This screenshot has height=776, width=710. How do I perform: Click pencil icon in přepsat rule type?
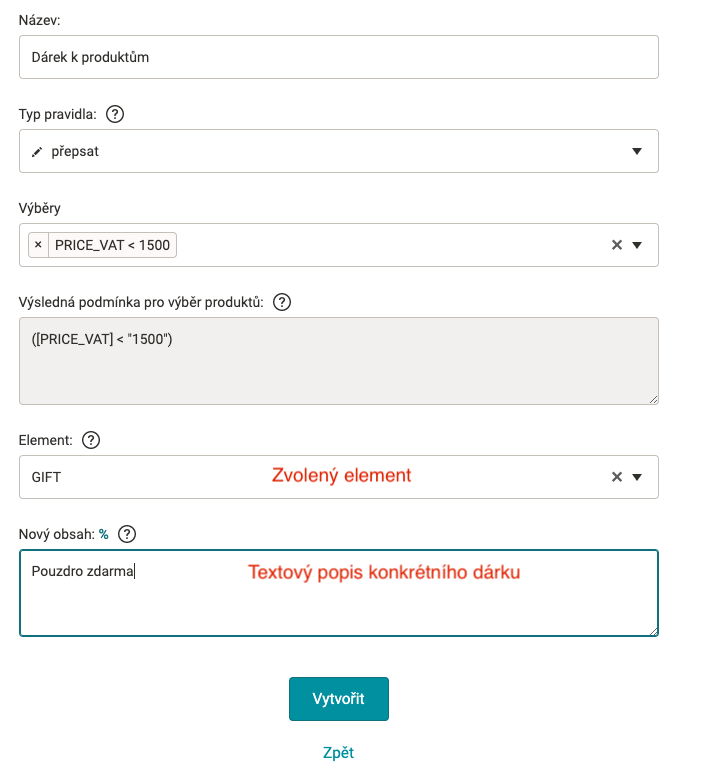37,152
